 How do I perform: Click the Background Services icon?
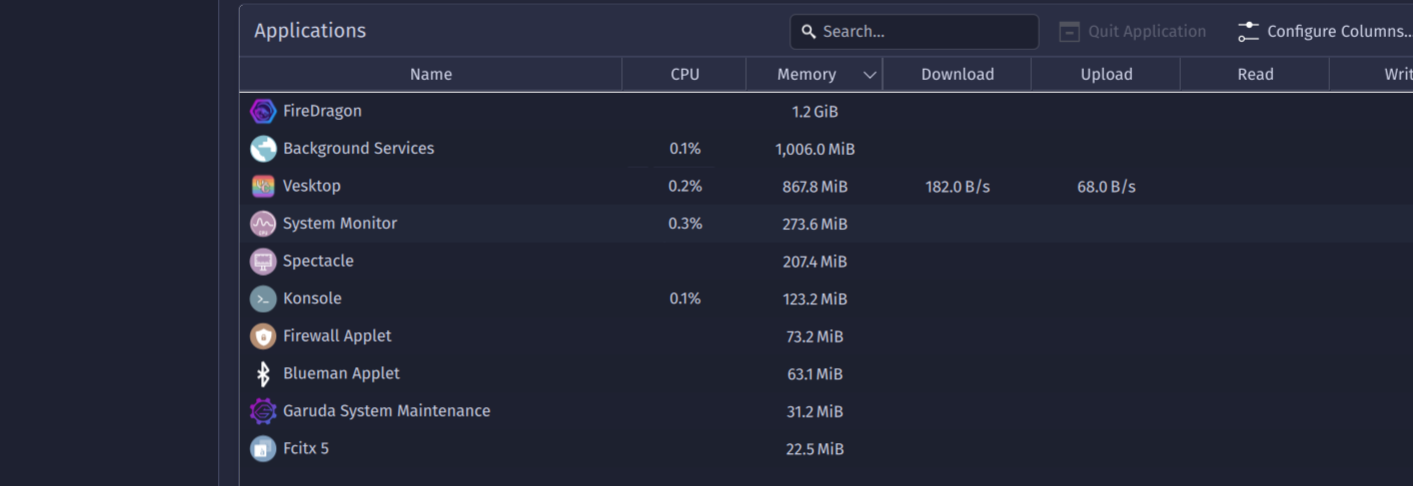[263, 149]
